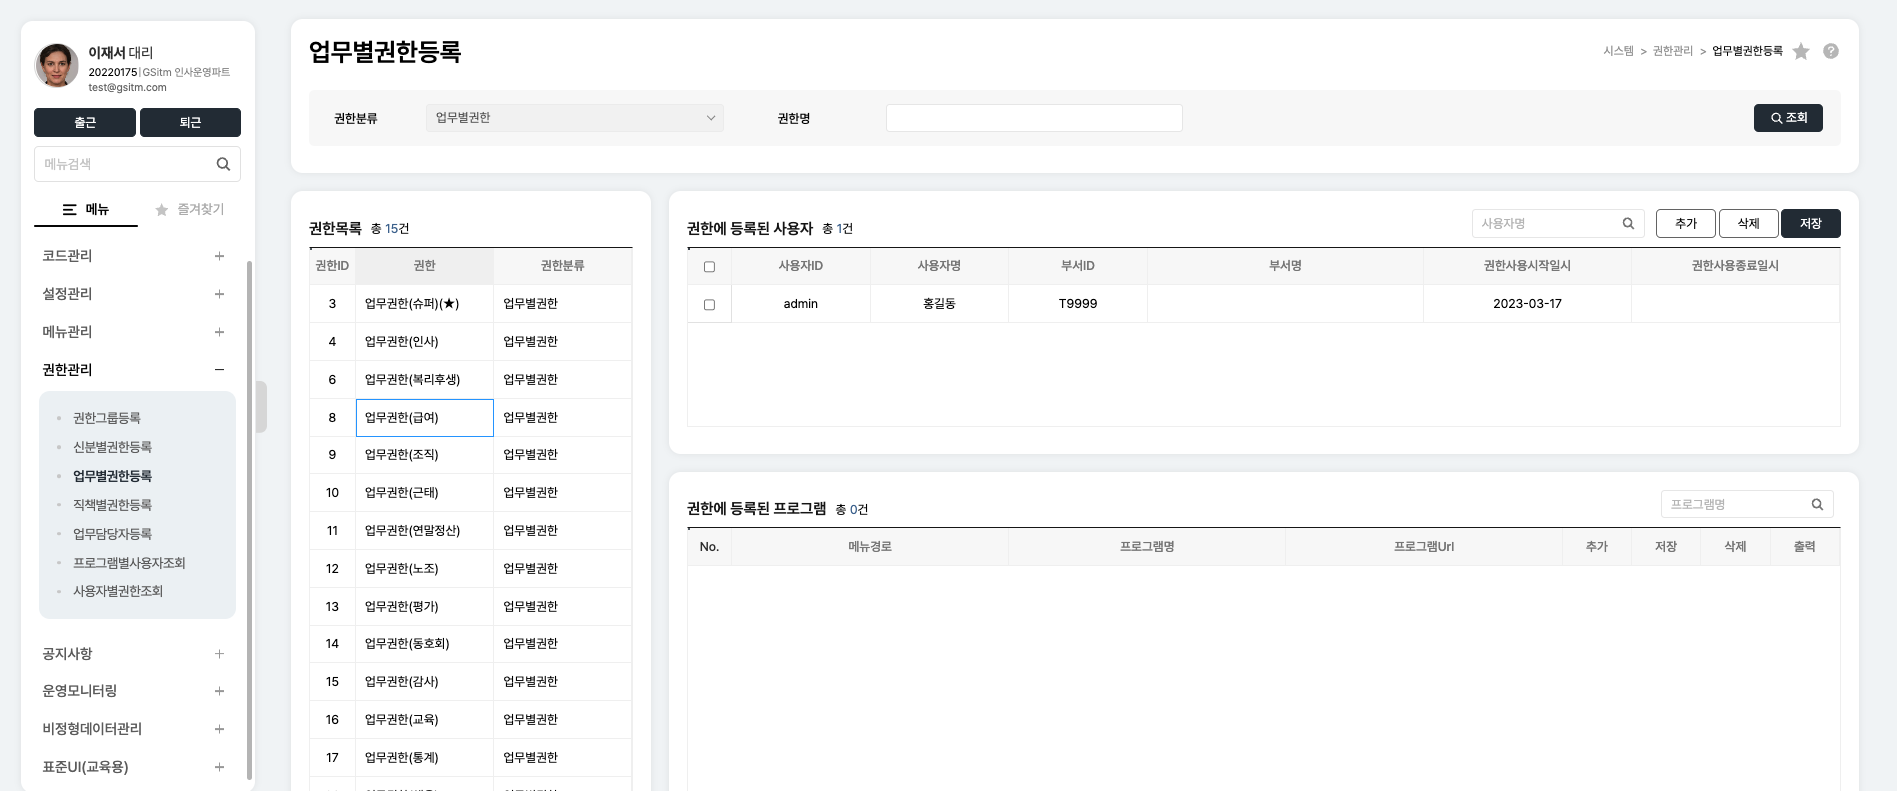Click the 저장 button for registered users

[x=1810, y=224]
